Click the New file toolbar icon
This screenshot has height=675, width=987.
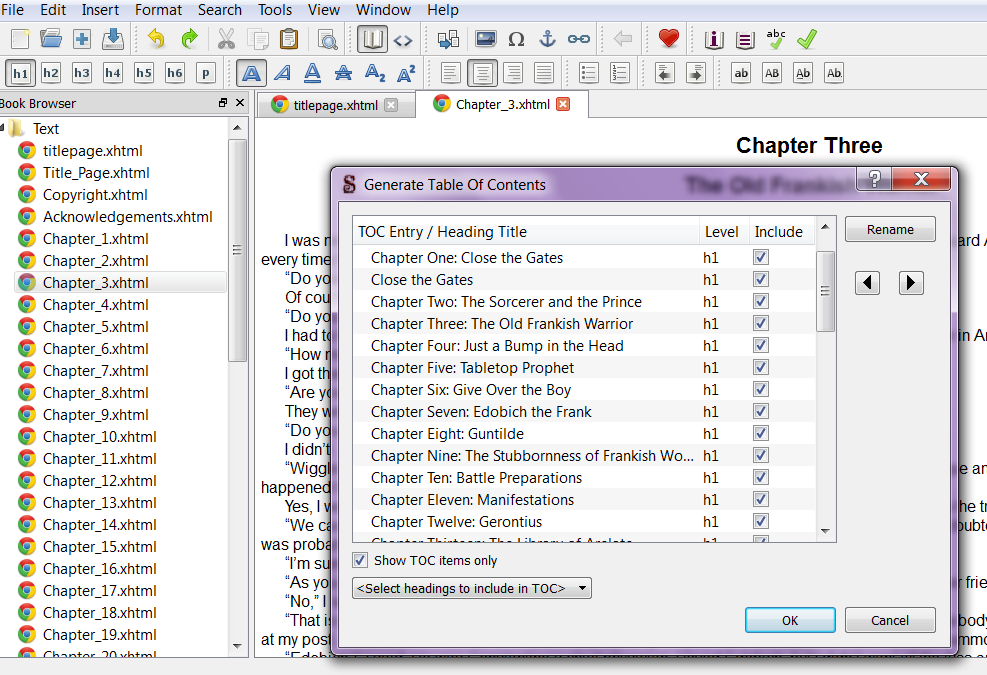tap(20, 39)
